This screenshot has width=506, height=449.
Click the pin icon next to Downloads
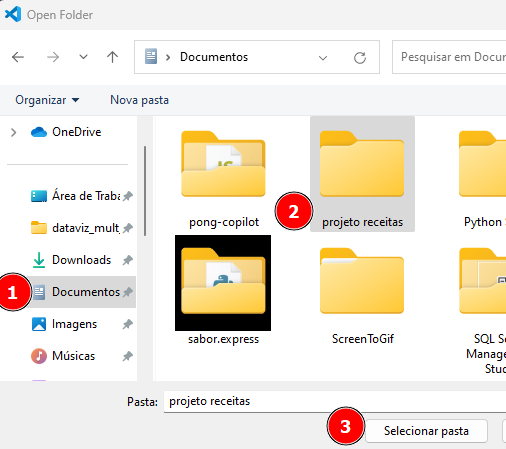[x=128, y=260]
